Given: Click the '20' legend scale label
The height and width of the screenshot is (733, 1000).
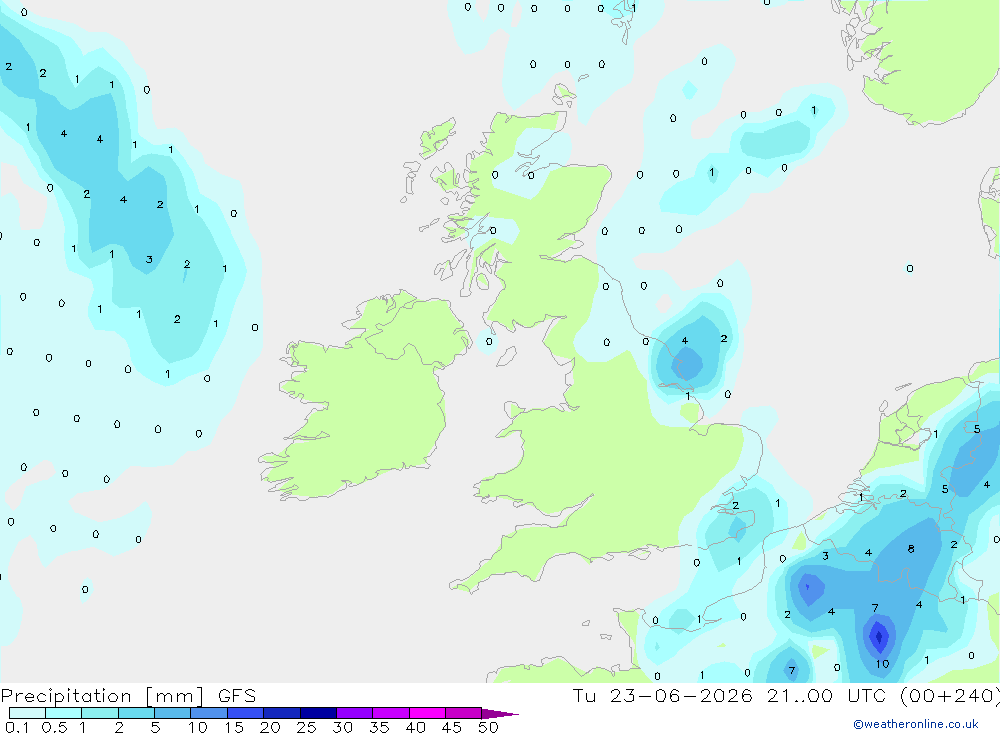Looking at the screenshot, I should click(270, 727).
